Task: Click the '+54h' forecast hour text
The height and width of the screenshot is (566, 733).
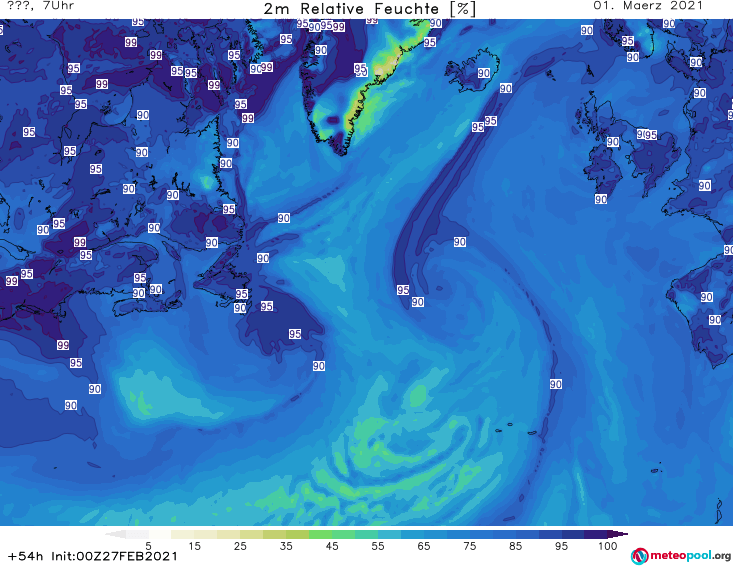Action: pos(26,557)
